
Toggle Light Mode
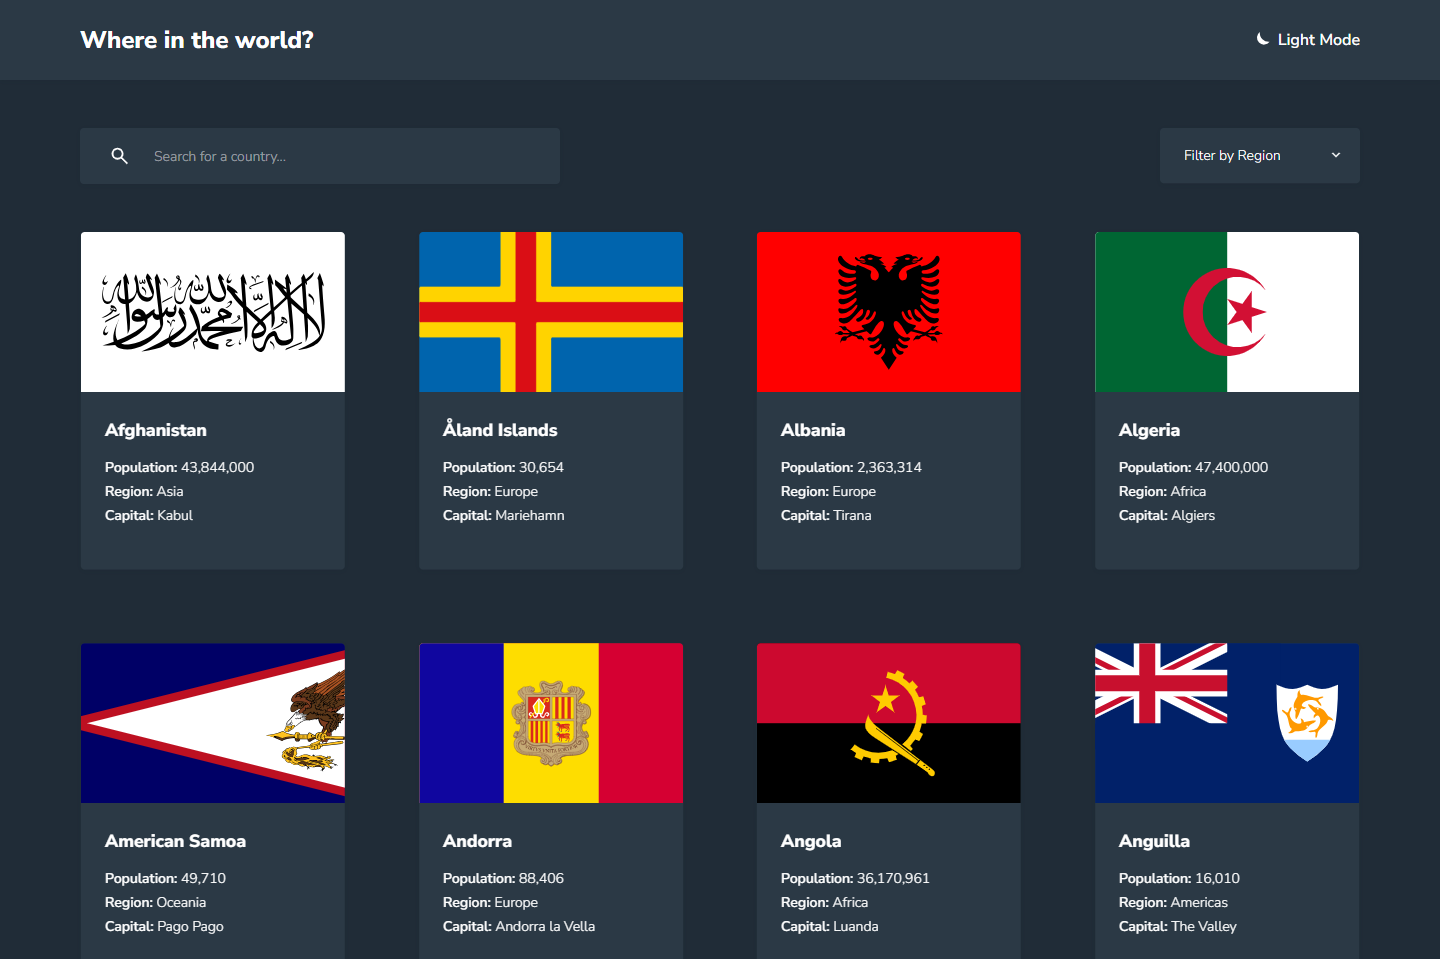pyautogui.click(x=1308, y=40)
